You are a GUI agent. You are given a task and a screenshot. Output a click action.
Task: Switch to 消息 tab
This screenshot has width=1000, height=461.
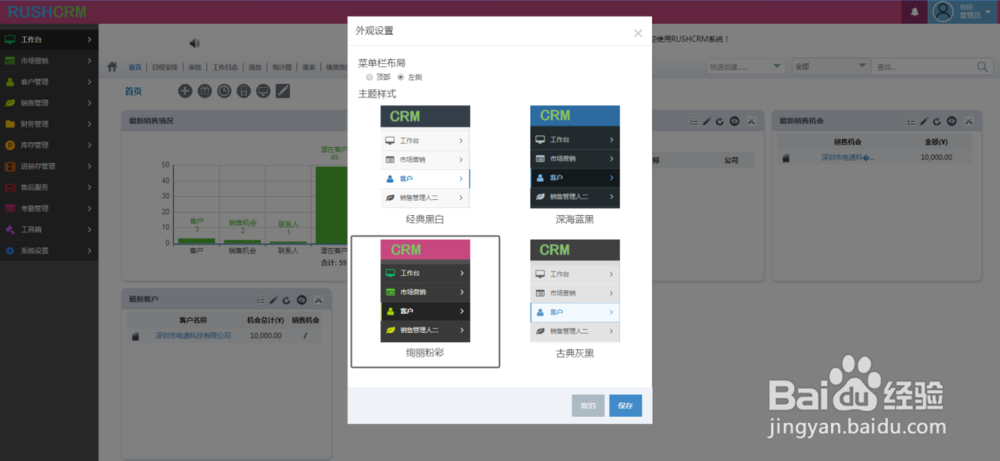pos(254,67)
